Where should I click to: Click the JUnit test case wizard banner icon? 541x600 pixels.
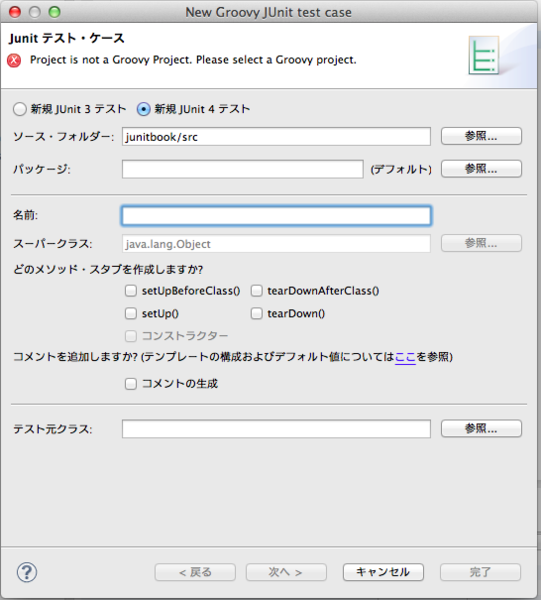484,55
